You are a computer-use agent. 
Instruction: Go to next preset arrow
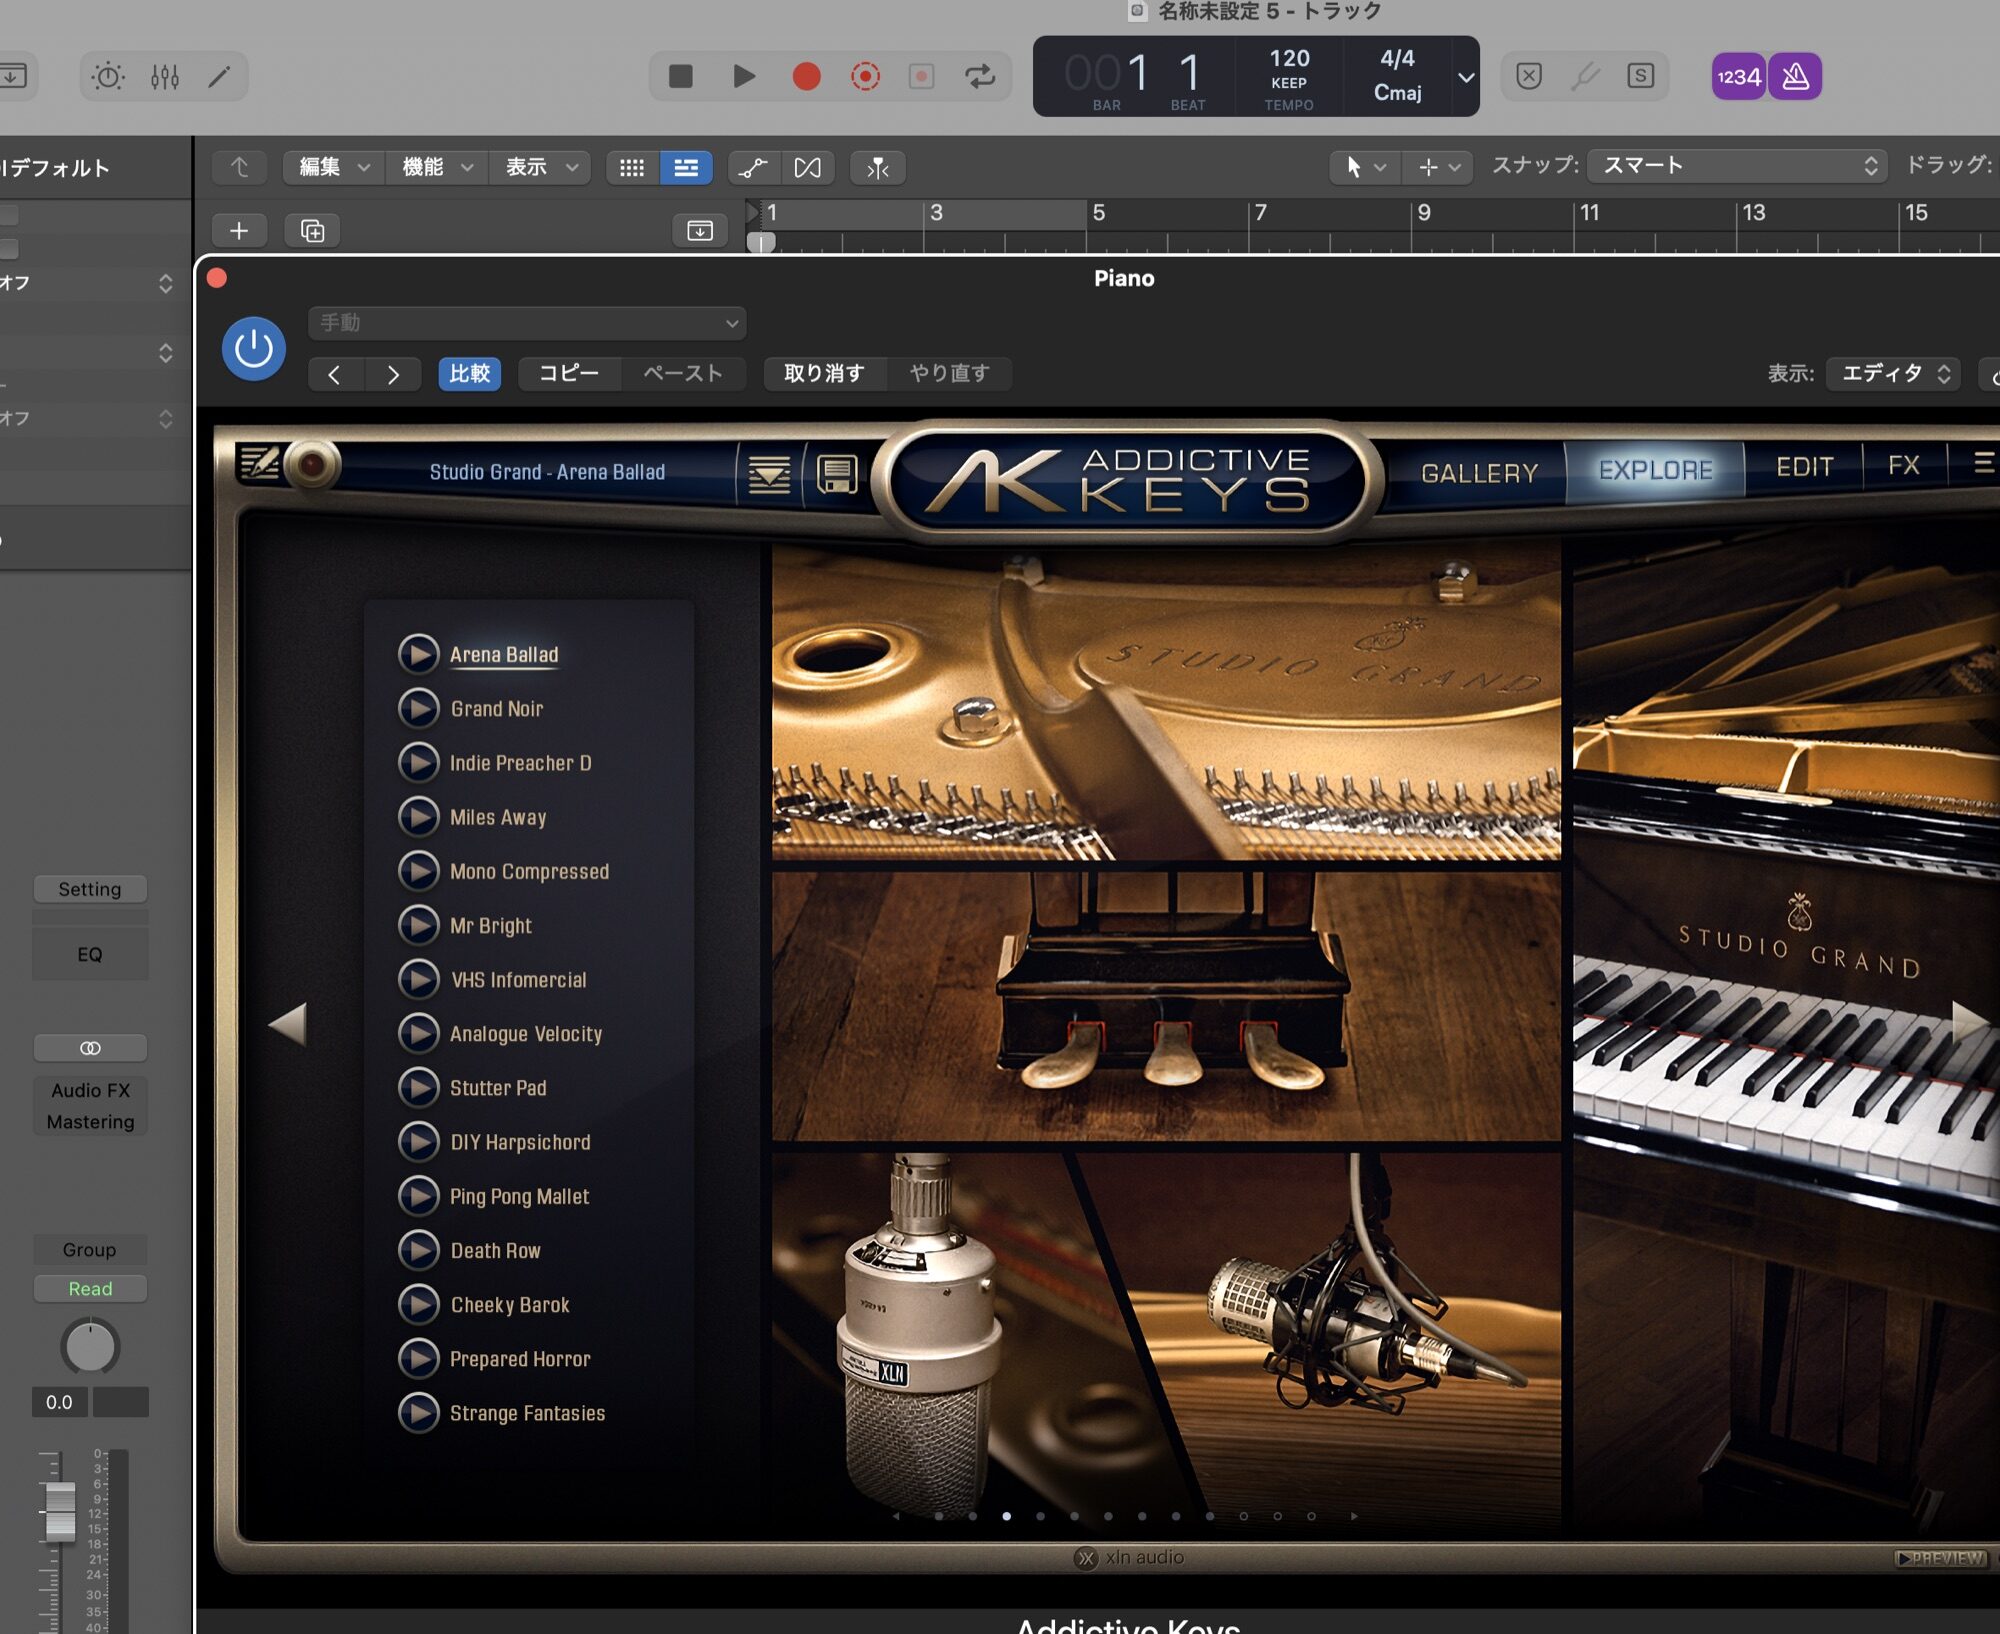coord(392,374)
